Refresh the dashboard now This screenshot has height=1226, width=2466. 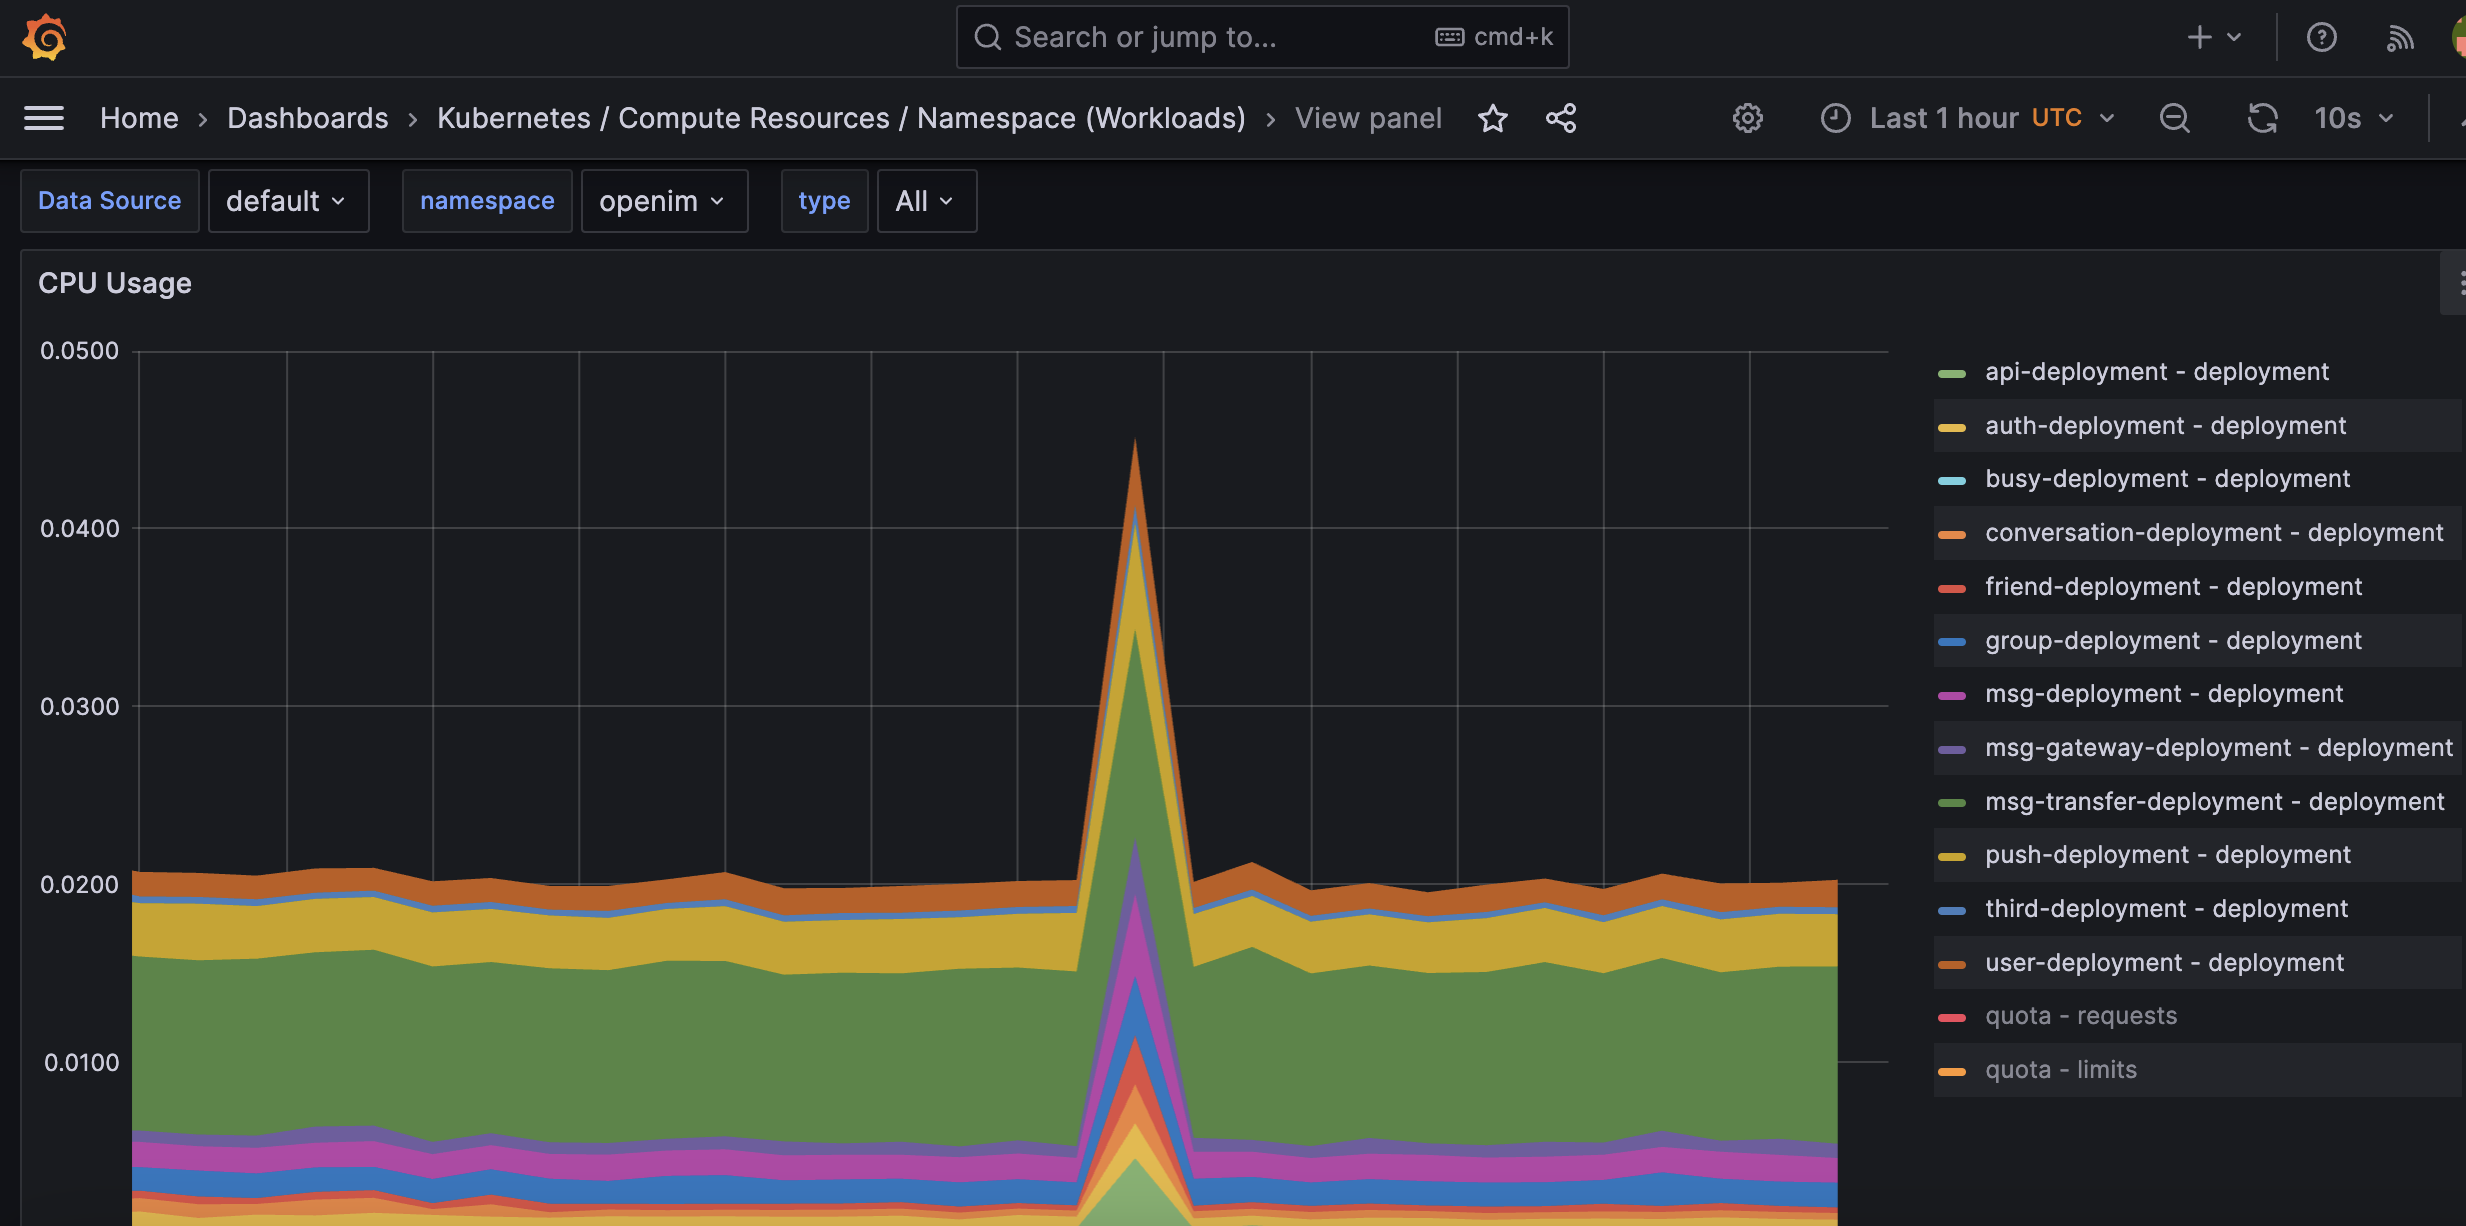point(2262,118)
